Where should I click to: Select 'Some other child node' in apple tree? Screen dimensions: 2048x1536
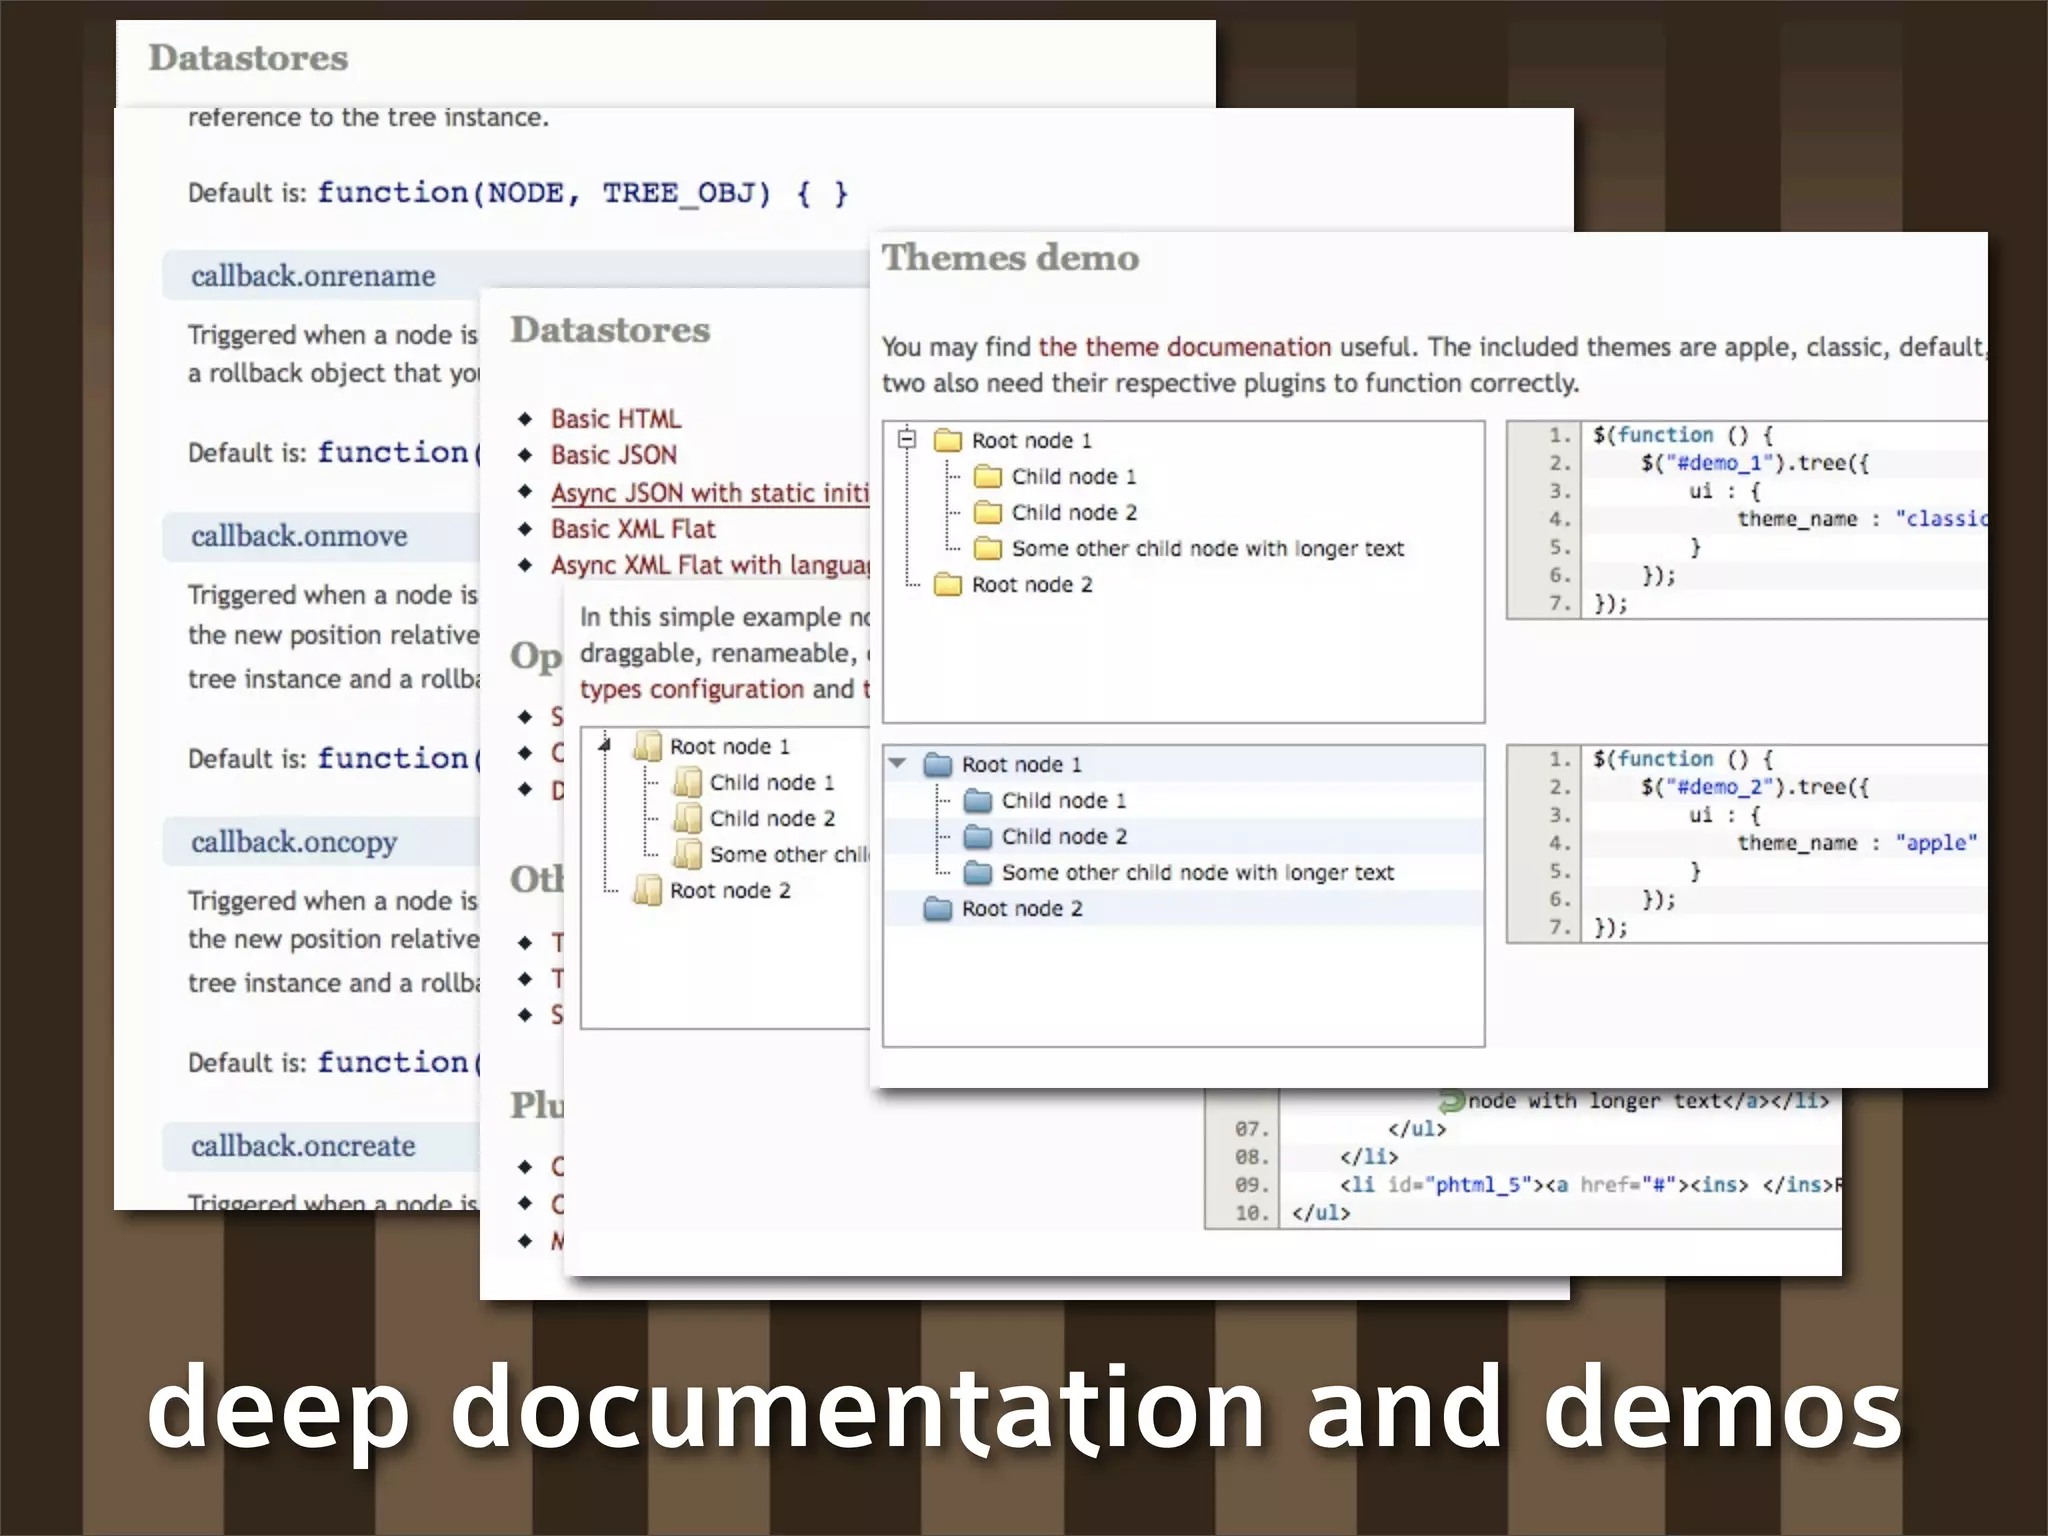(1196, 873)
